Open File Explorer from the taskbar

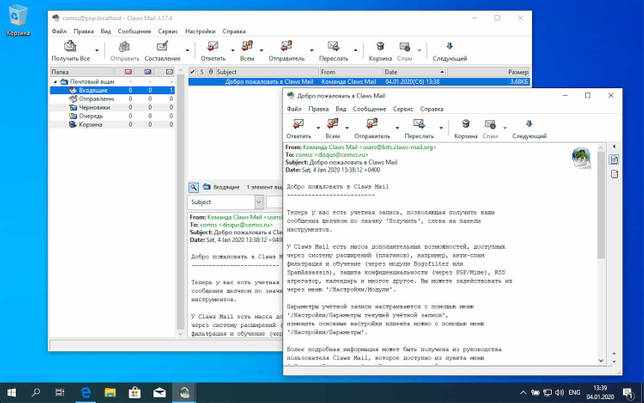click(x=110, y=393)
